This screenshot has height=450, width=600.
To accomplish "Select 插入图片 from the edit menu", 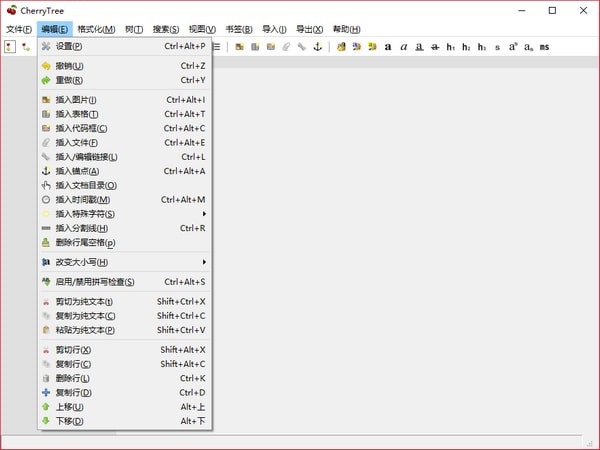I will pyautogui.click(x=76, y=100).
